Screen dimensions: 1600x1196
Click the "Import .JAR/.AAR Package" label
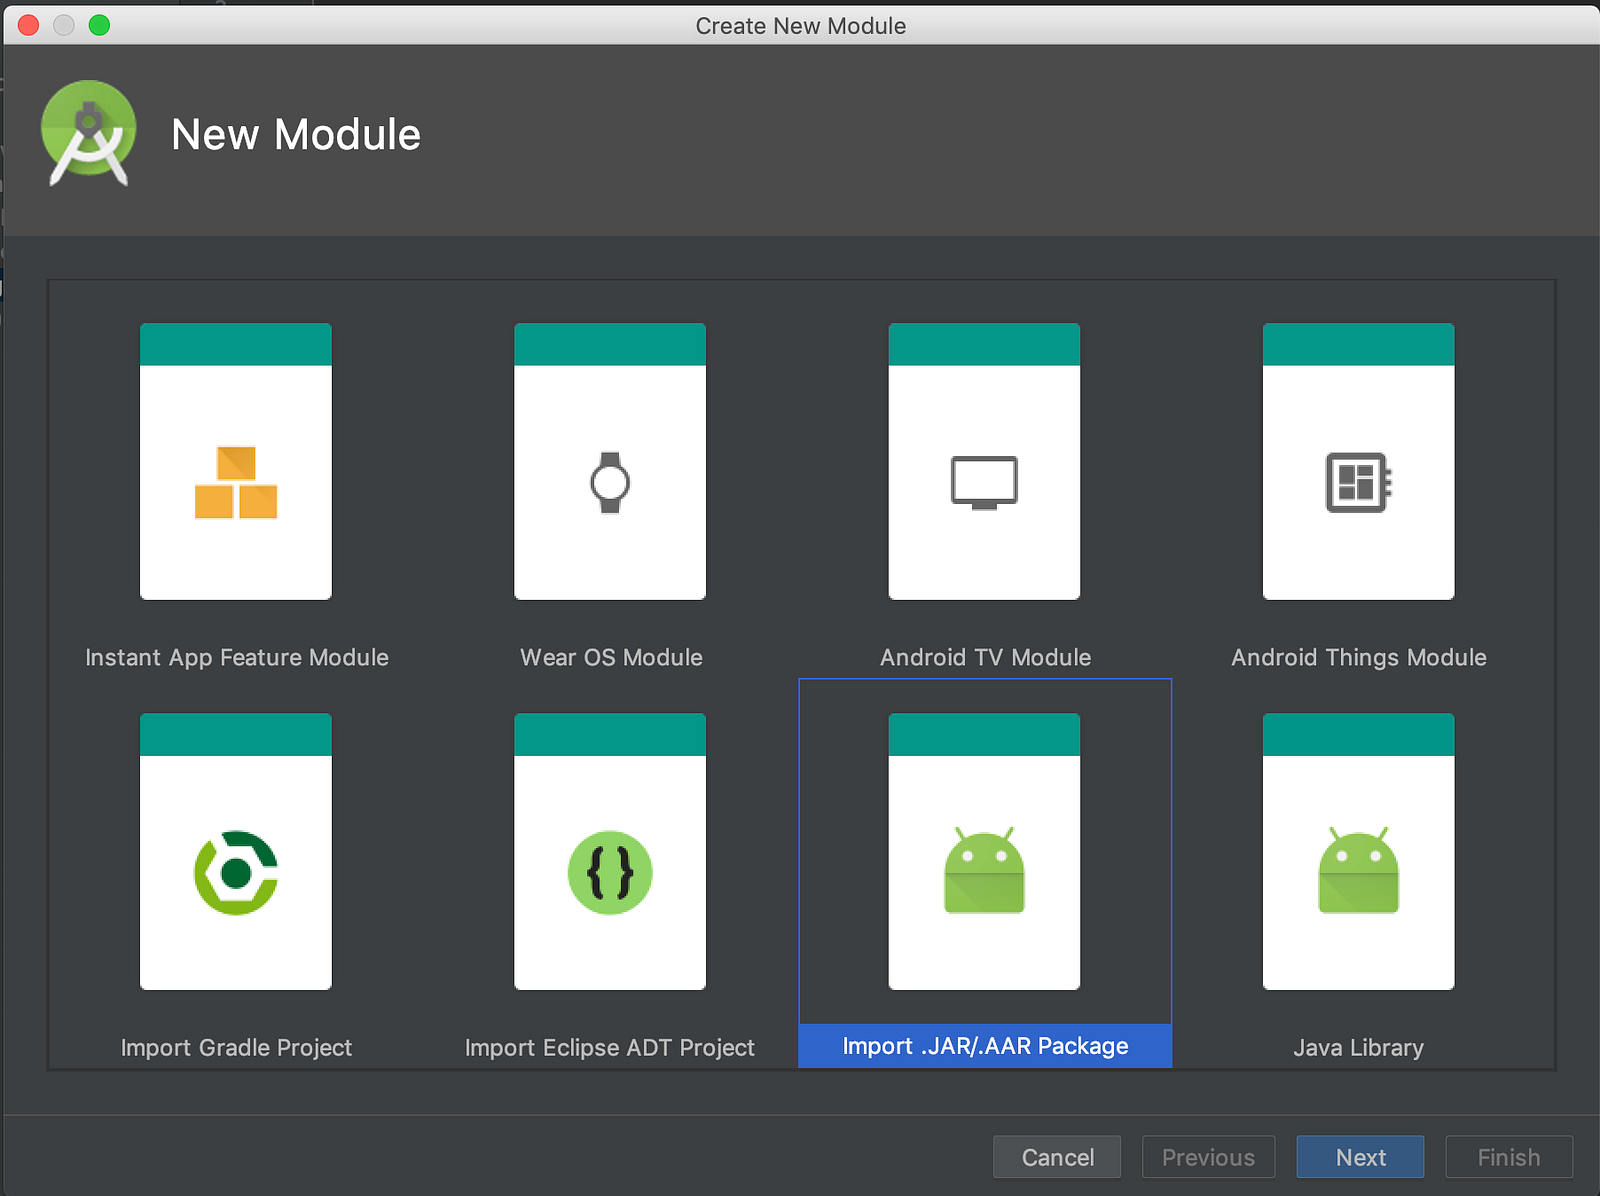(985, 1046)
